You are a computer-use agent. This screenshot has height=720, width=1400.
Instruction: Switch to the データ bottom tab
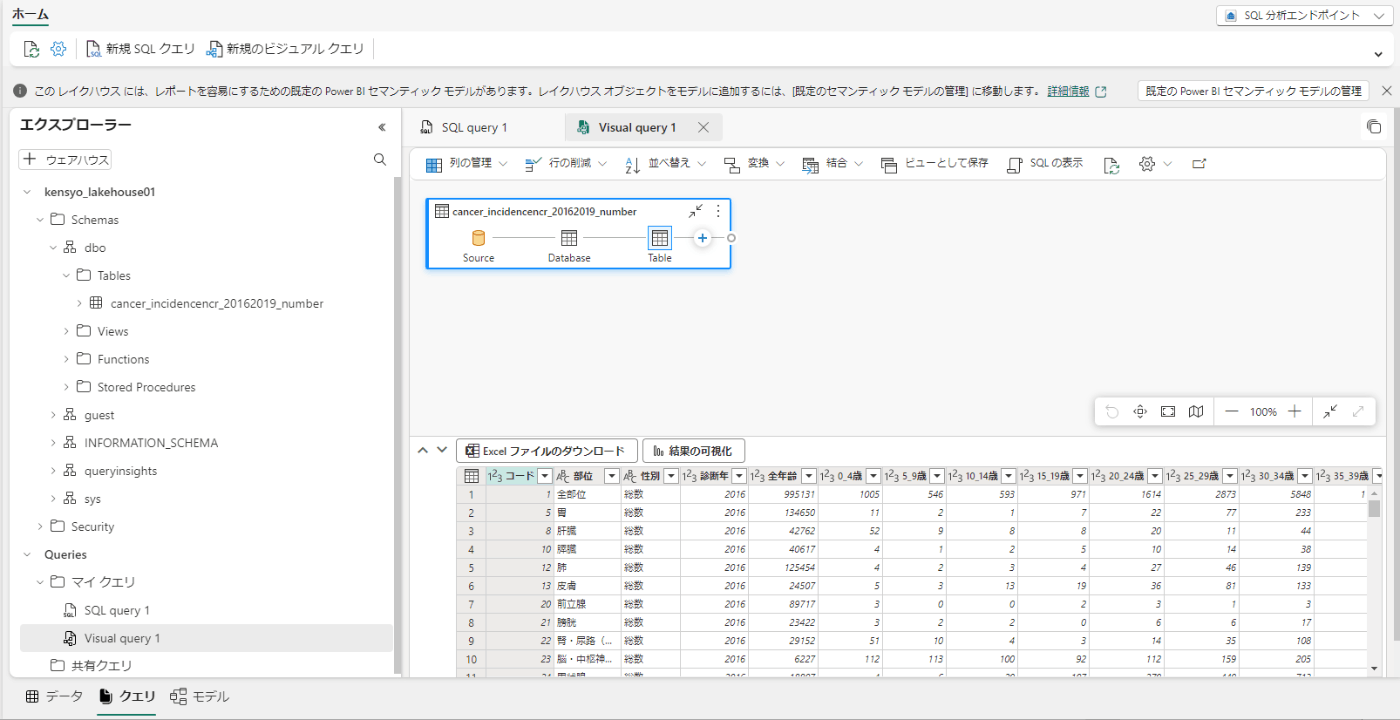click(x=54, y=697)
